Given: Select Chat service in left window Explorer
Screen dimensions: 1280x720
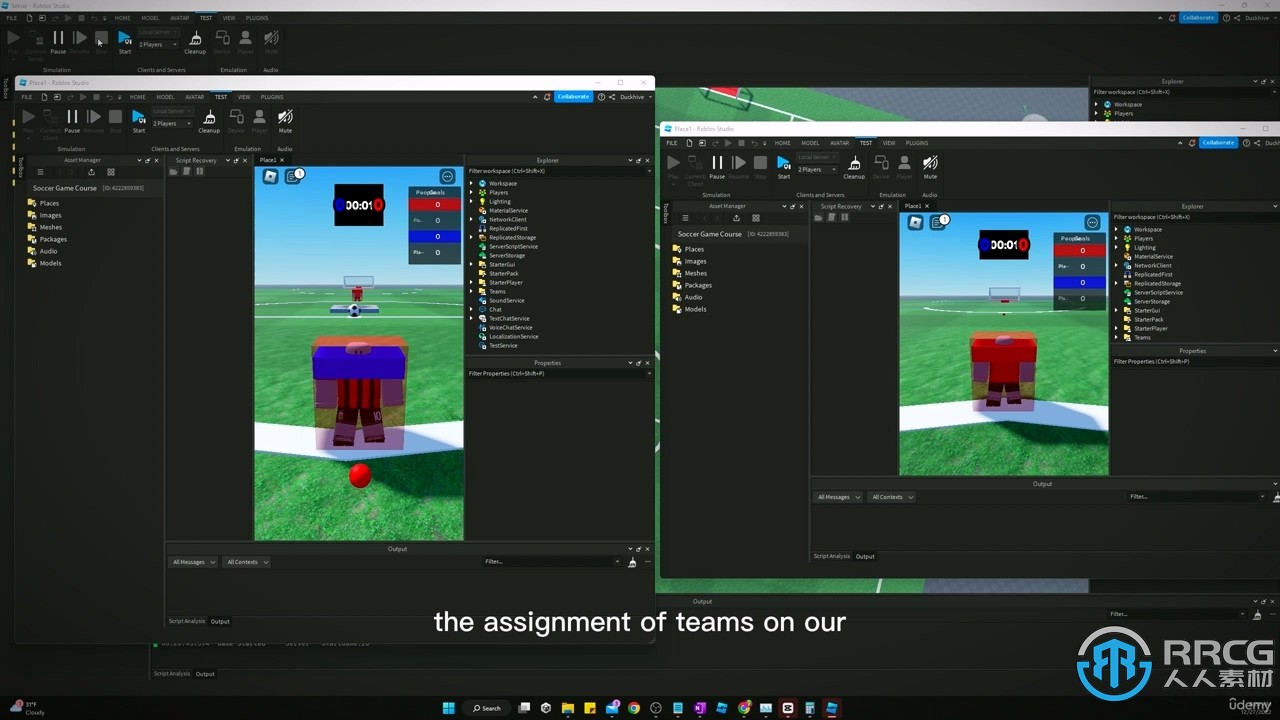Looking at the screenshot, I should (495, 309).
